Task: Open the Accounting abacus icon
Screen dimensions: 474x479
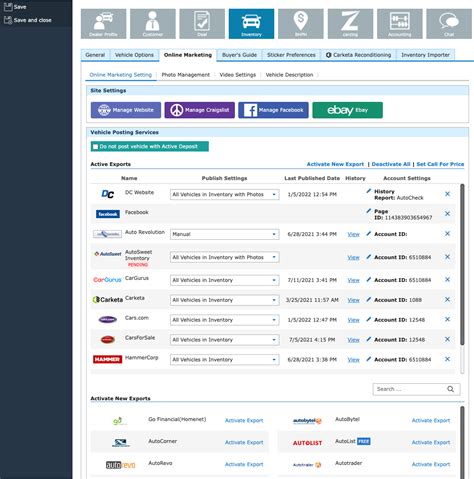Action: click(x=400, y=24)
